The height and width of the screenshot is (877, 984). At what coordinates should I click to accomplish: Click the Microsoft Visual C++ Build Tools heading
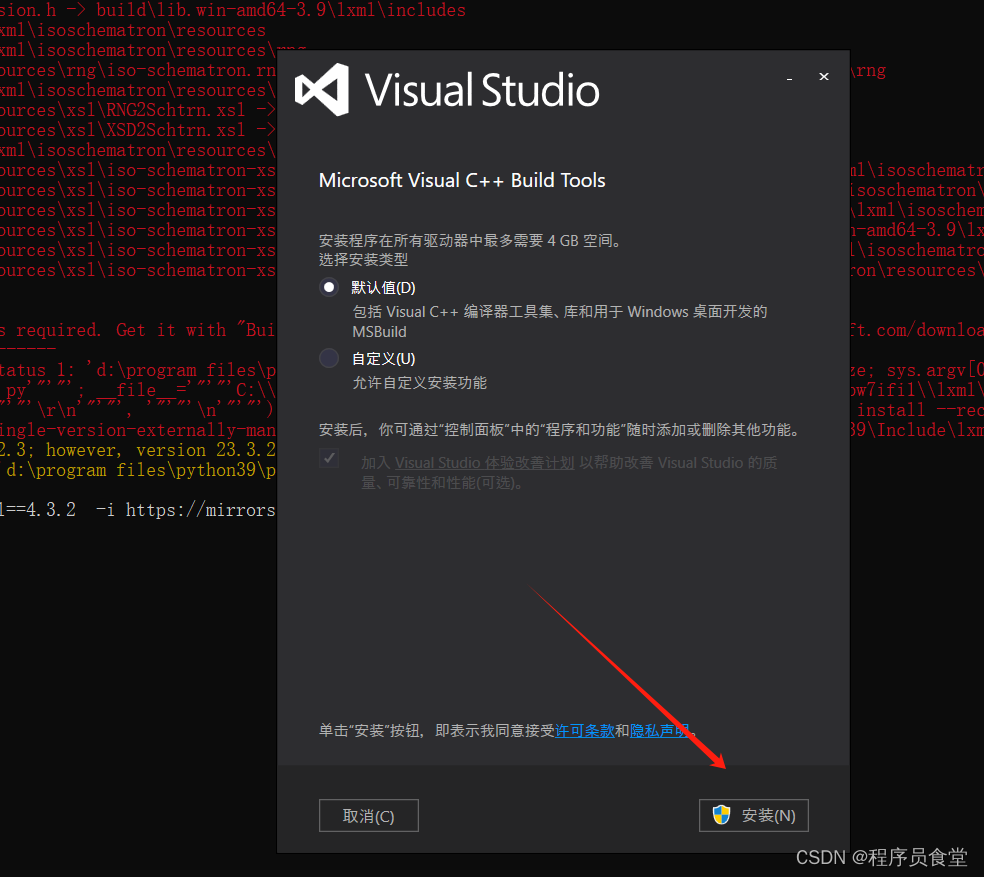462,180
